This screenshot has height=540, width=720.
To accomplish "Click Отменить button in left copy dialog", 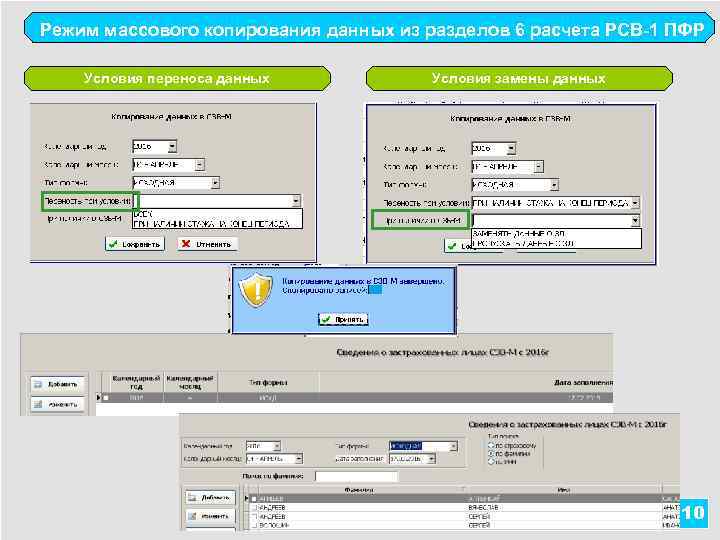I will 208,244.
